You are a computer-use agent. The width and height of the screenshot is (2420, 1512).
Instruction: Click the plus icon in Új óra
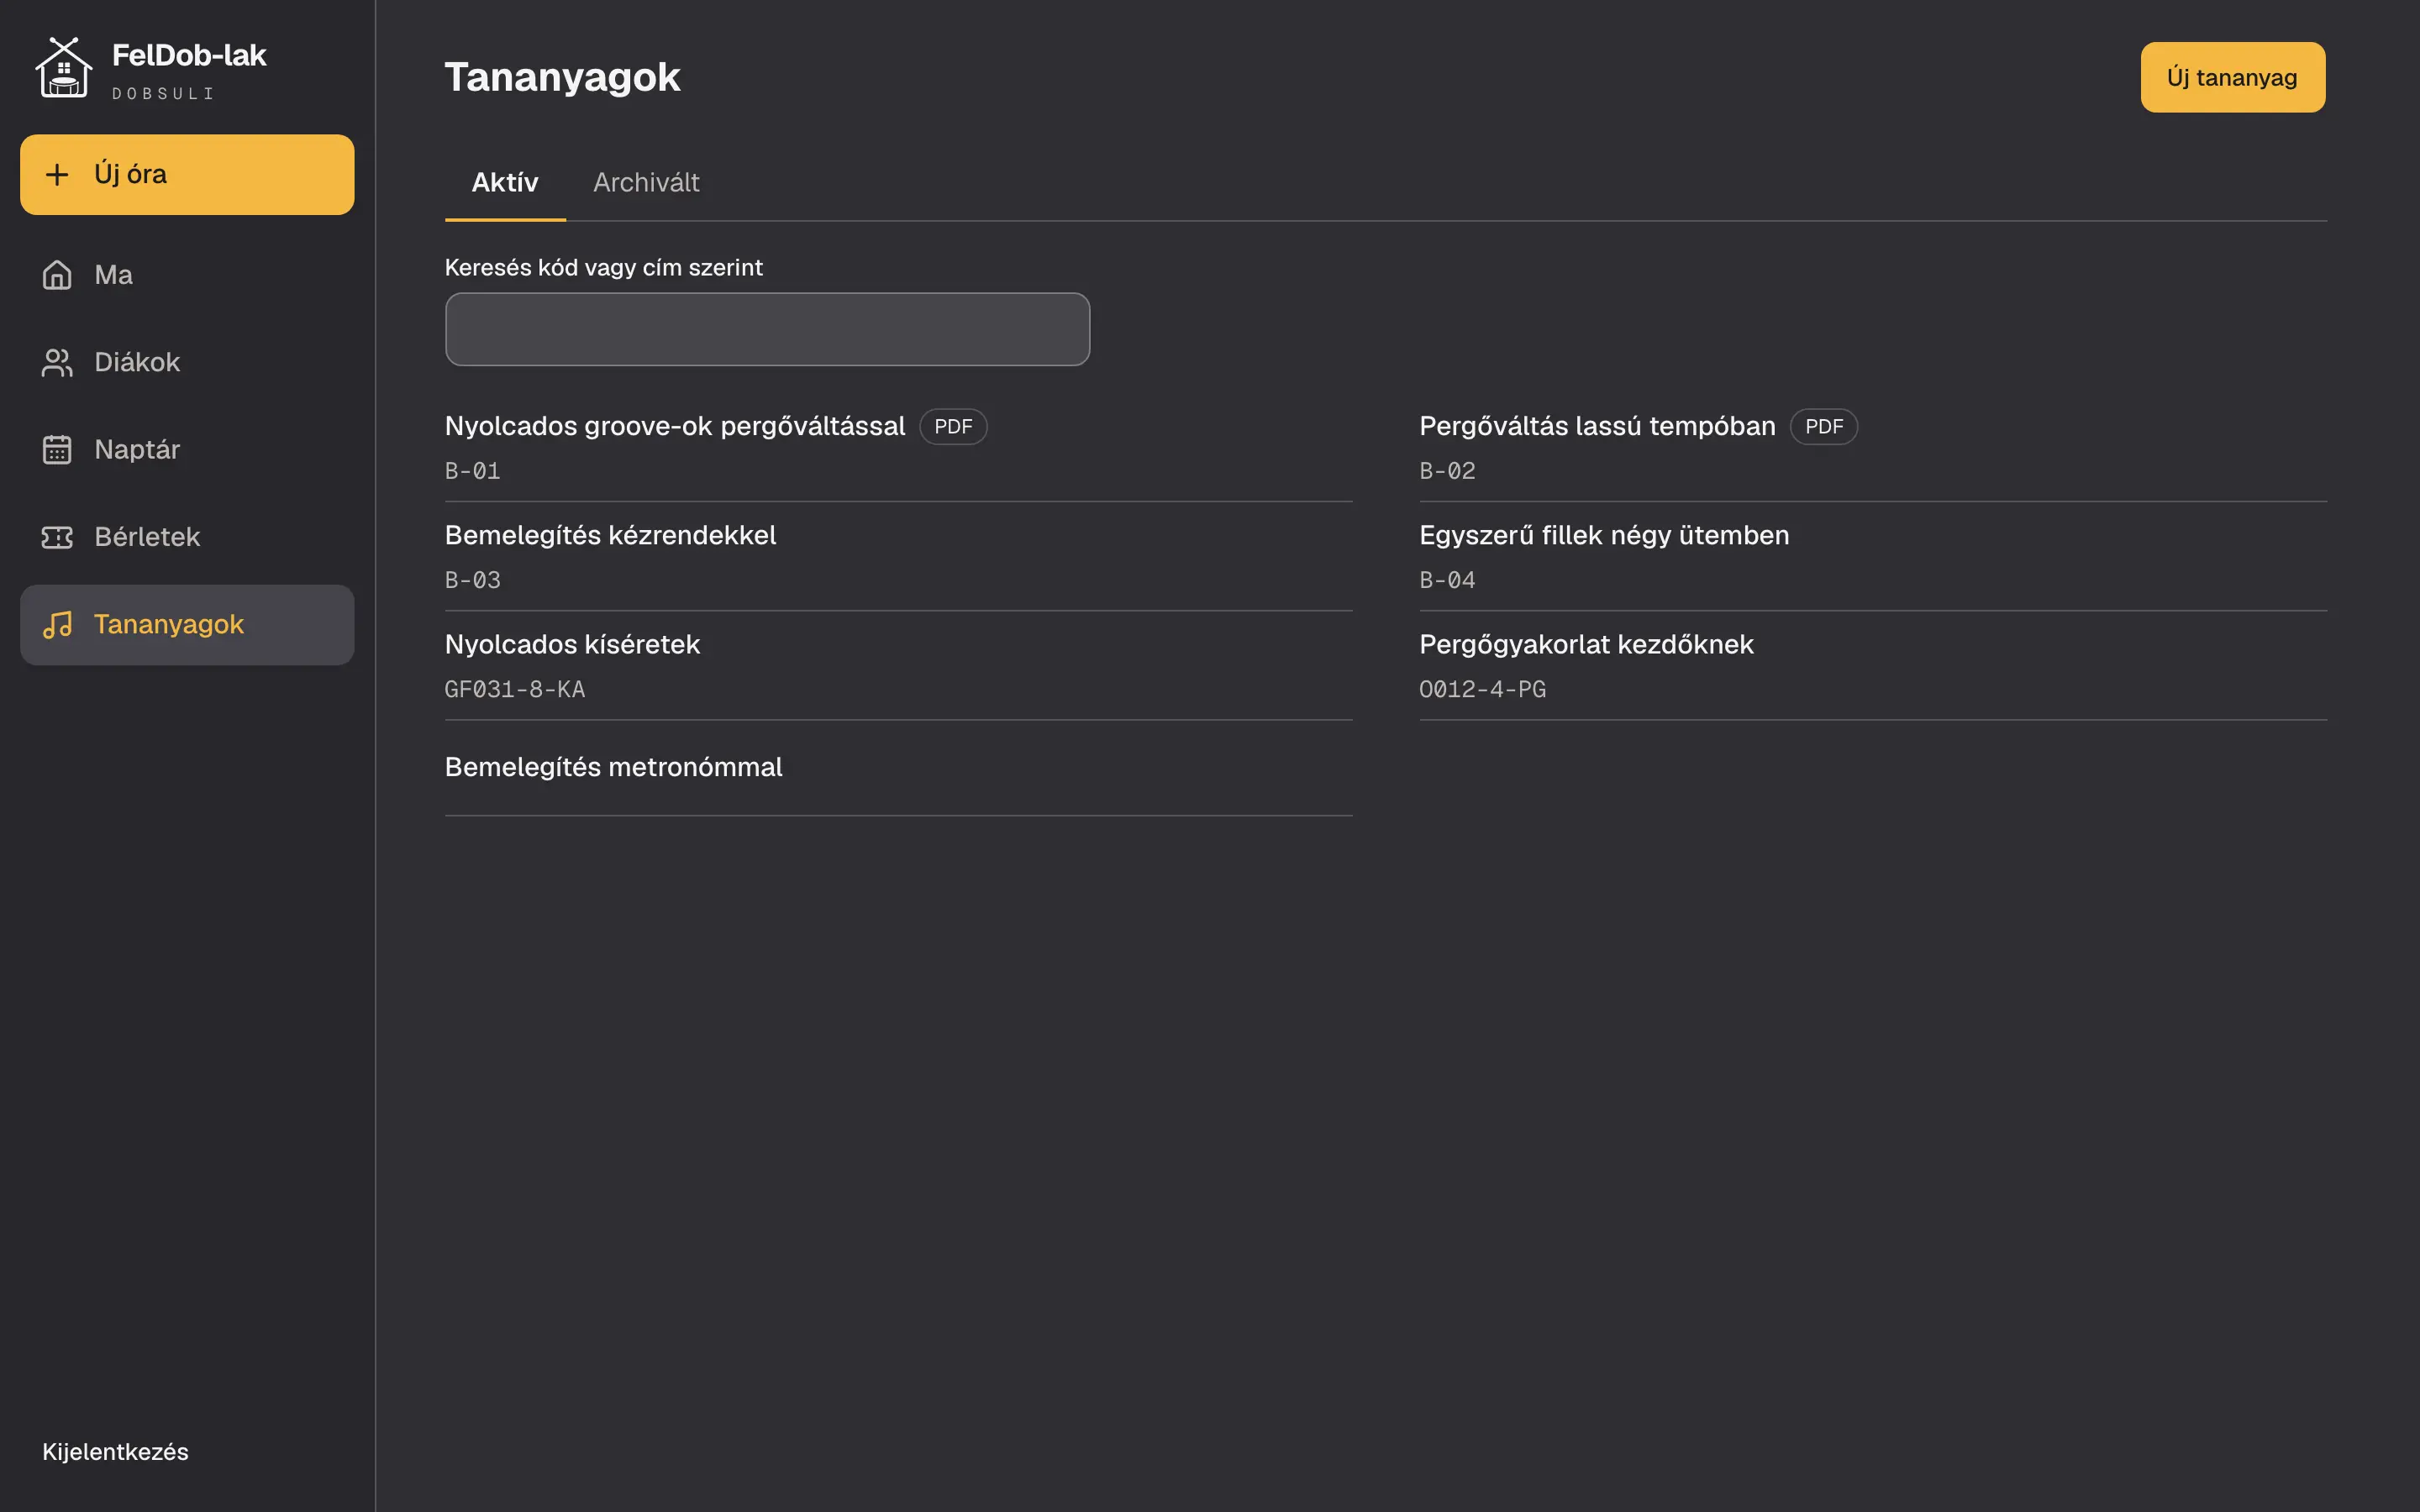coord(57,175)
